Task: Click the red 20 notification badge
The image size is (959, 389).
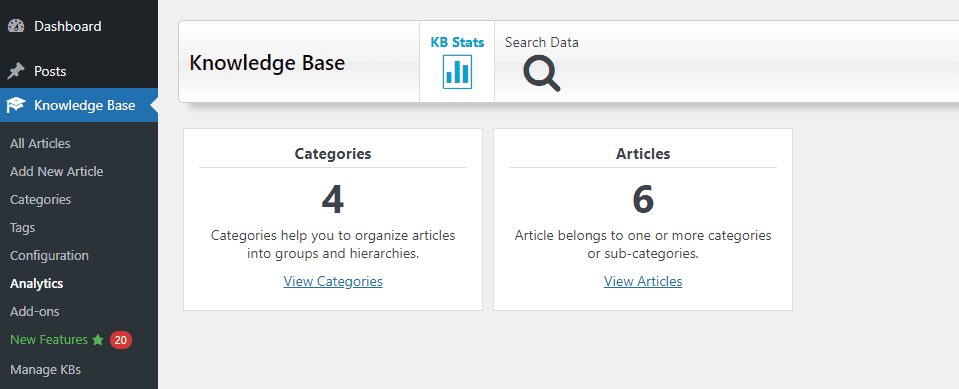Action: pos(121,340)
